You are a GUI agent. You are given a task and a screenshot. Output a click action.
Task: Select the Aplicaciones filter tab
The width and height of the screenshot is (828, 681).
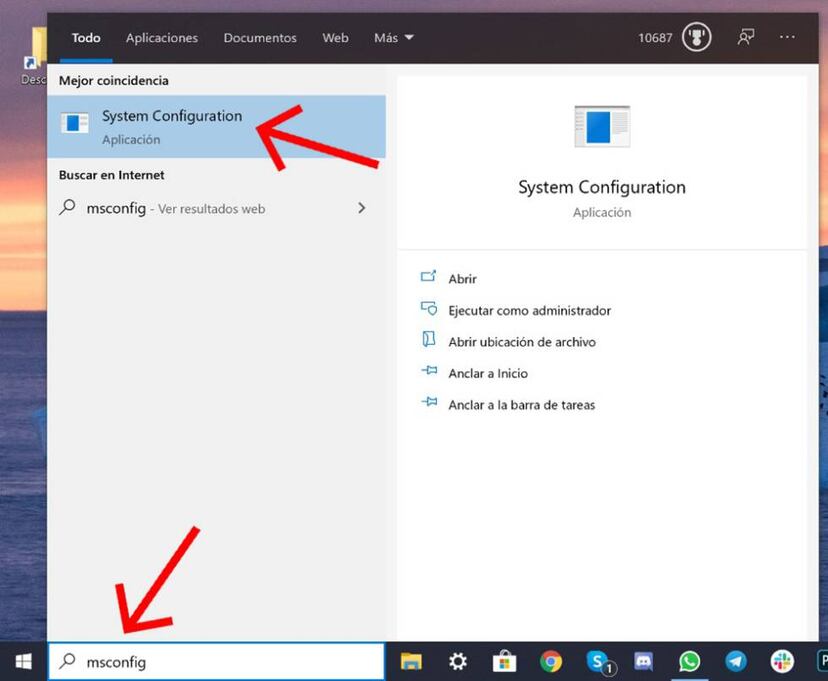pyautogui.click(x=161, y=37)
